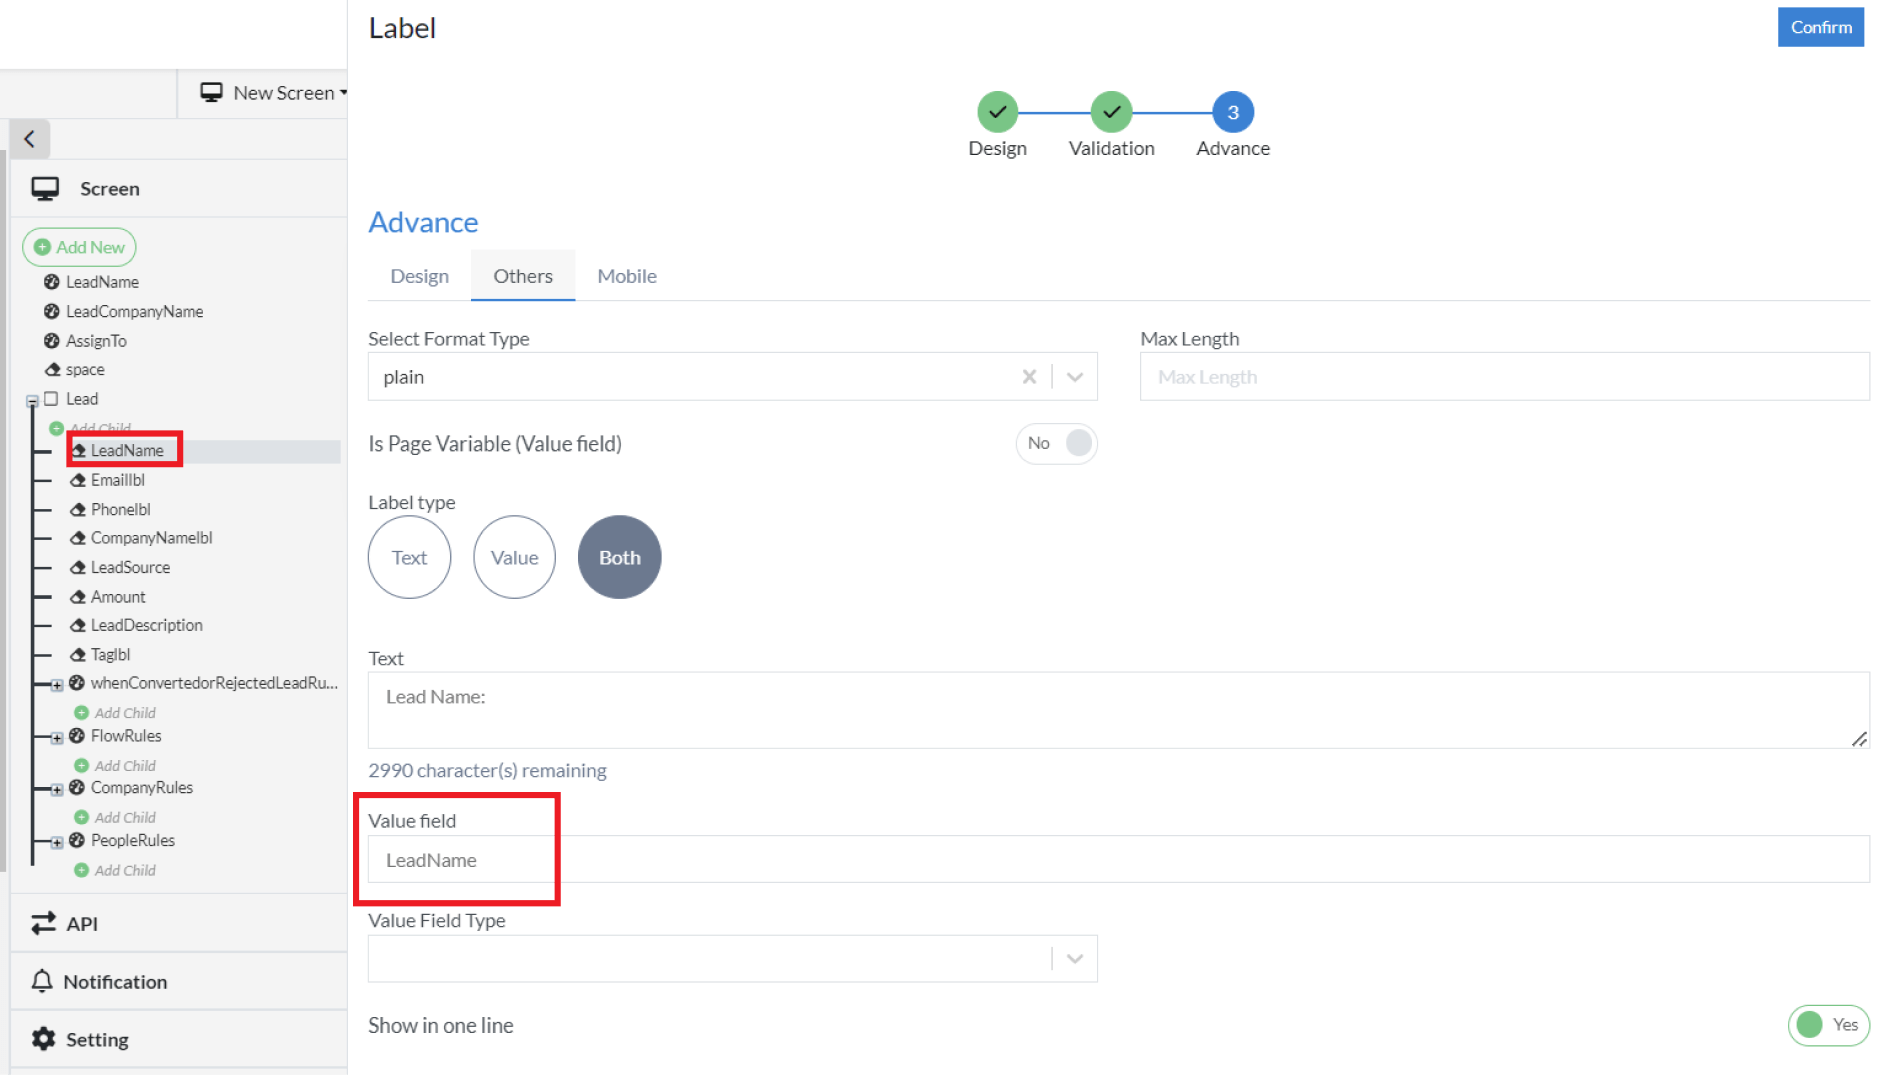This screenshot has height=1075, width=1884.
Task: Click the back arrow collapse icon
Action: 30,139
